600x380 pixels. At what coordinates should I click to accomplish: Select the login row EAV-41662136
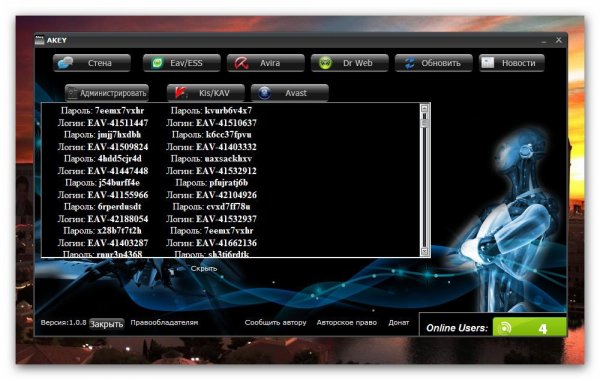211,243
